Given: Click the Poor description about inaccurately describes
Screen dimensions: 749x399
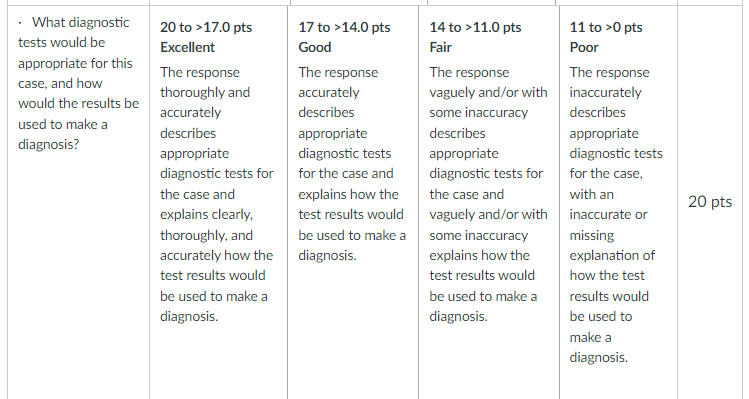Looking at the screenshot, I should (616, 215).
